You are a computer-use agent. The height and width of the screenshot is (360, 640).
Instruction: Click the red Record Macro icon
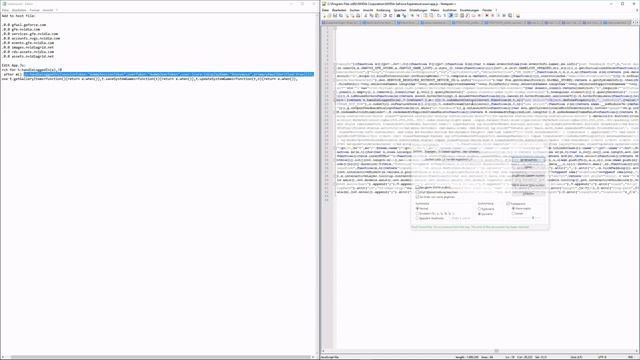(x=487, y=16)
